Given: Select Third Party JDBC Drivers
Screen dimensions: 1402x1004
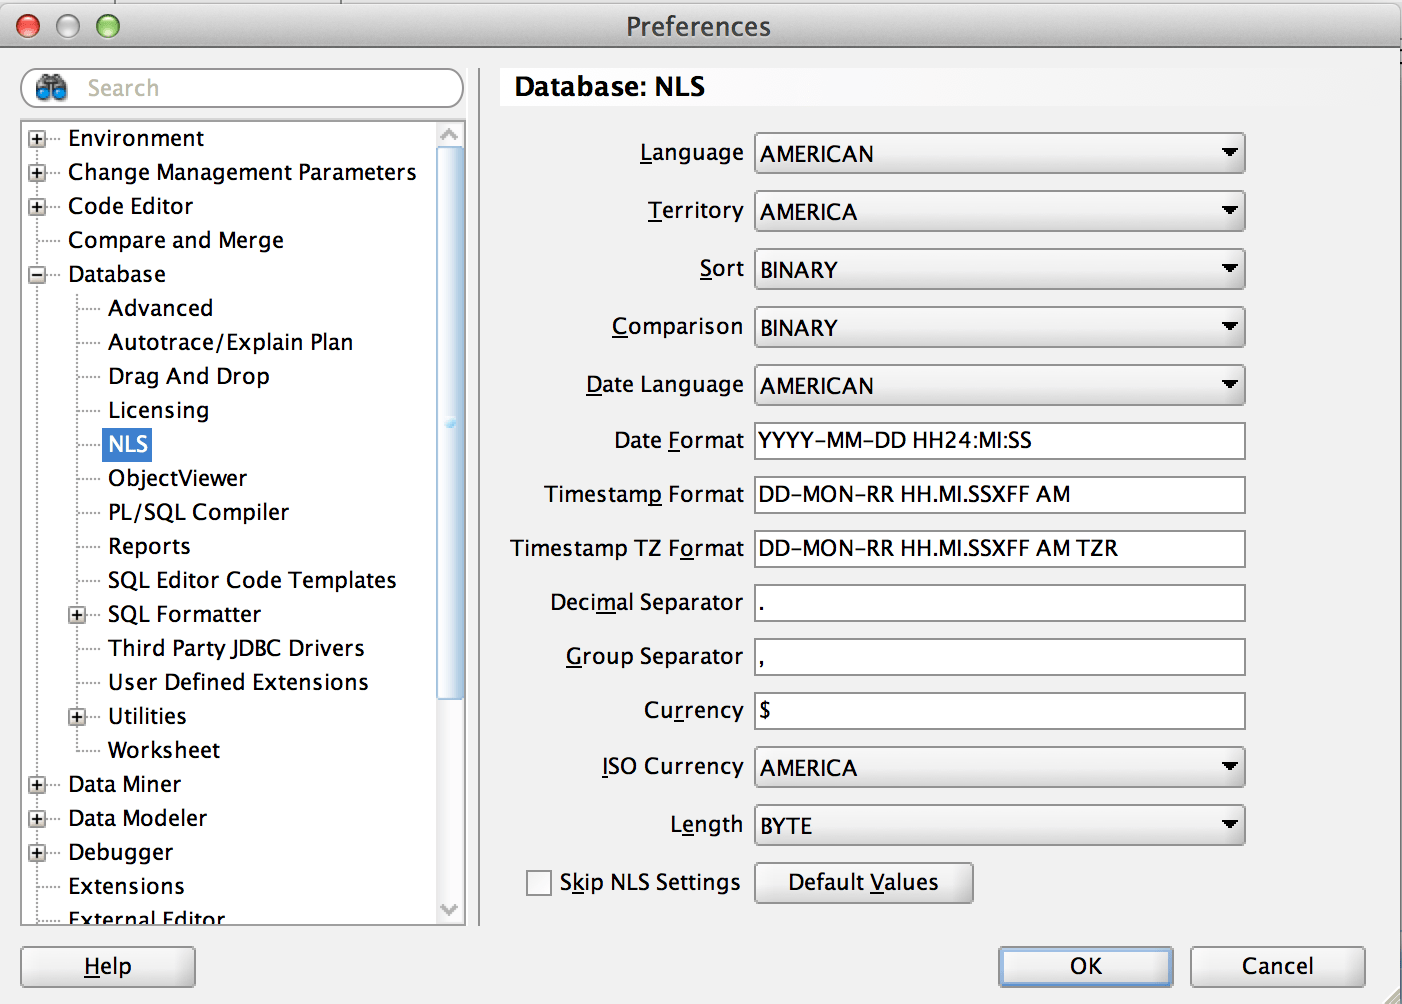Looking at the screenshot, I should 235,648.
